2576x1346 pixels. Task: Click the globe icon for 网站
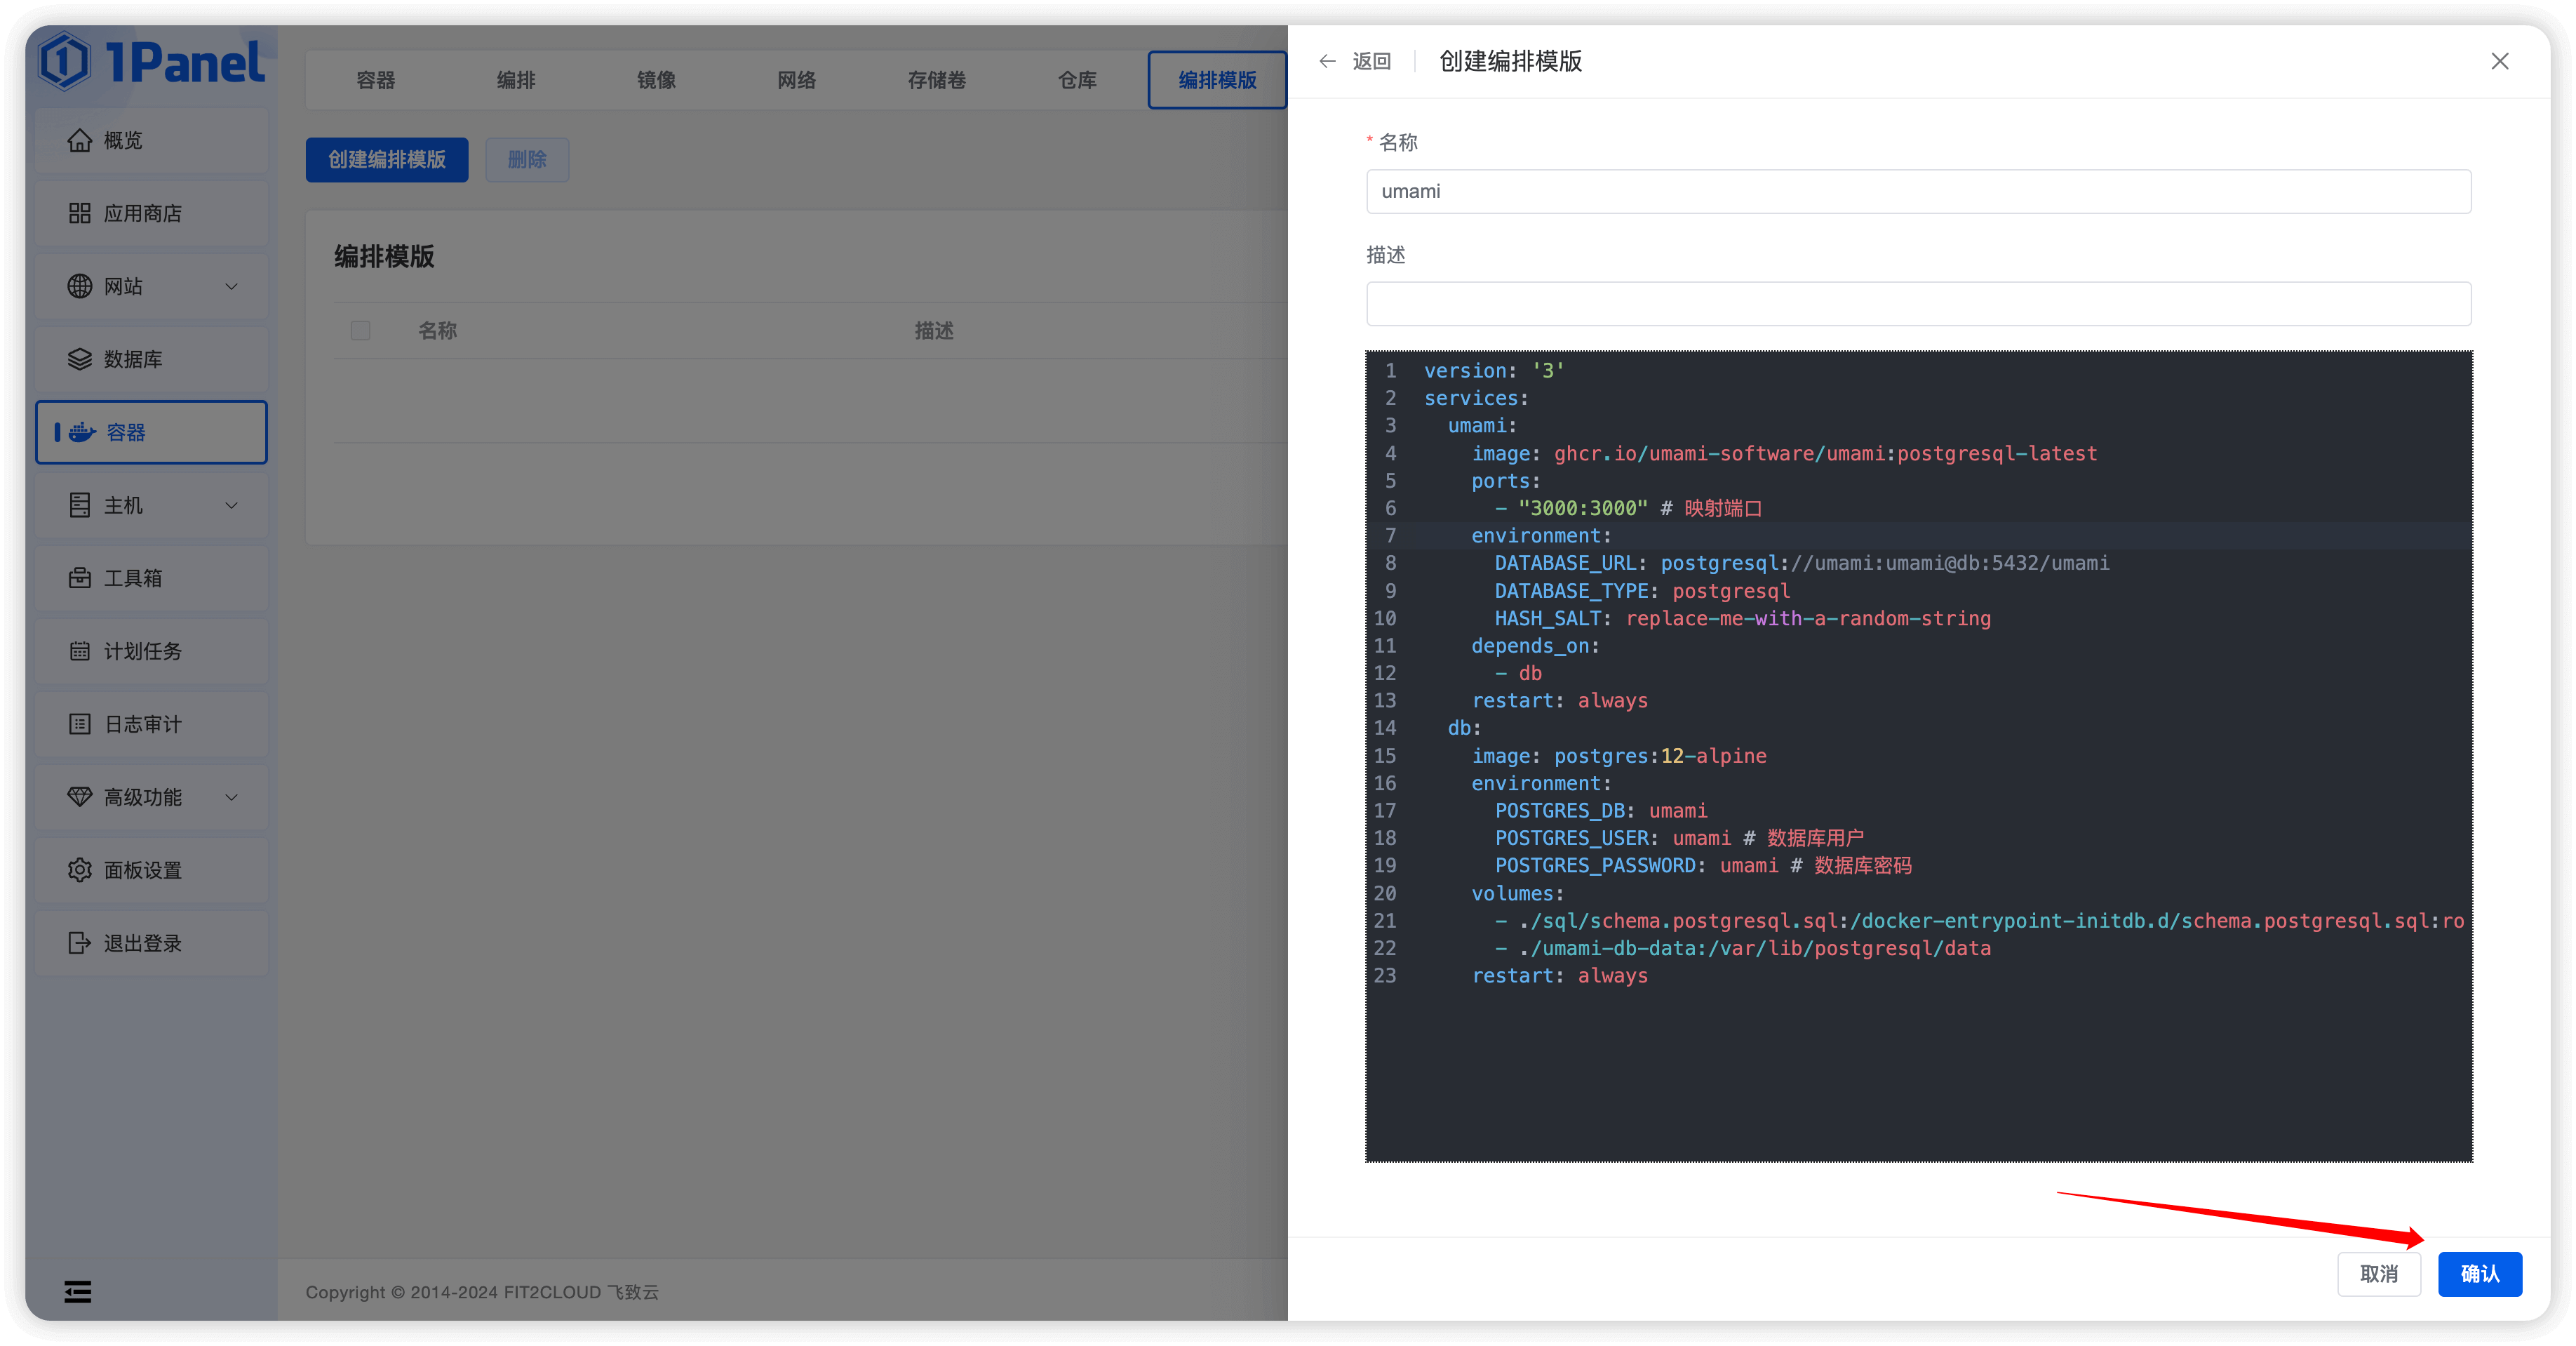pos(80,287)
